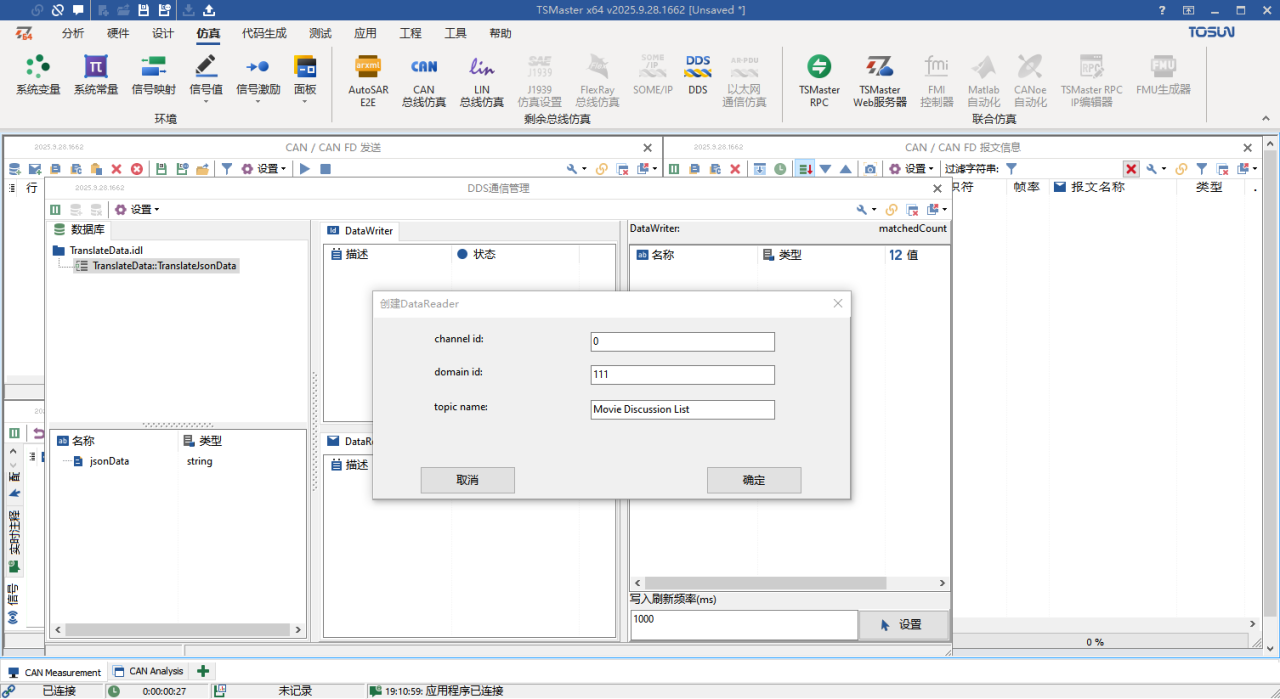Open the DDS window settings dropdown

[137, 210]
